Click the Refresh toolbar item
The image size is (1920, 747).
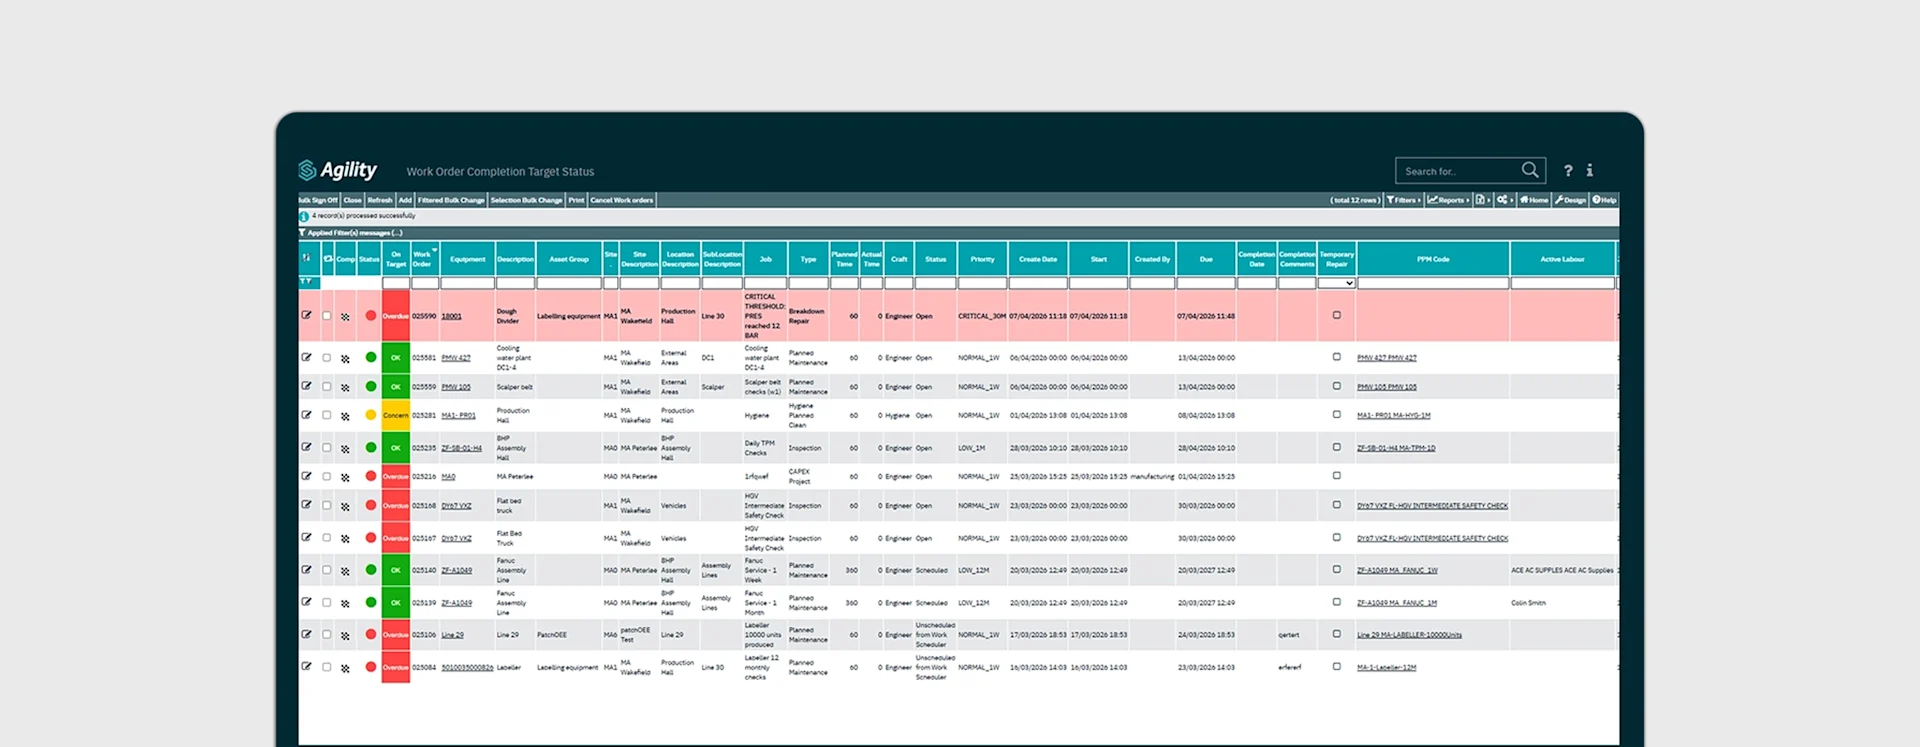click(x=380, y=200)
